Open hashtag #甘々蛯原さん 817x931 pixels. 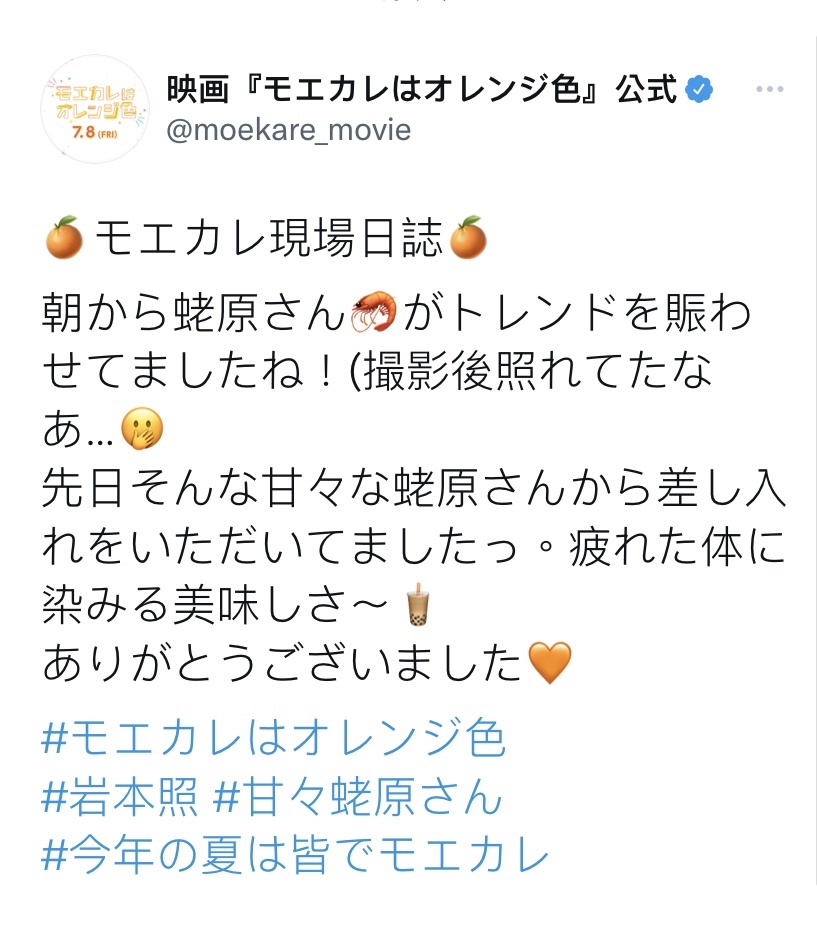point(357,797)
